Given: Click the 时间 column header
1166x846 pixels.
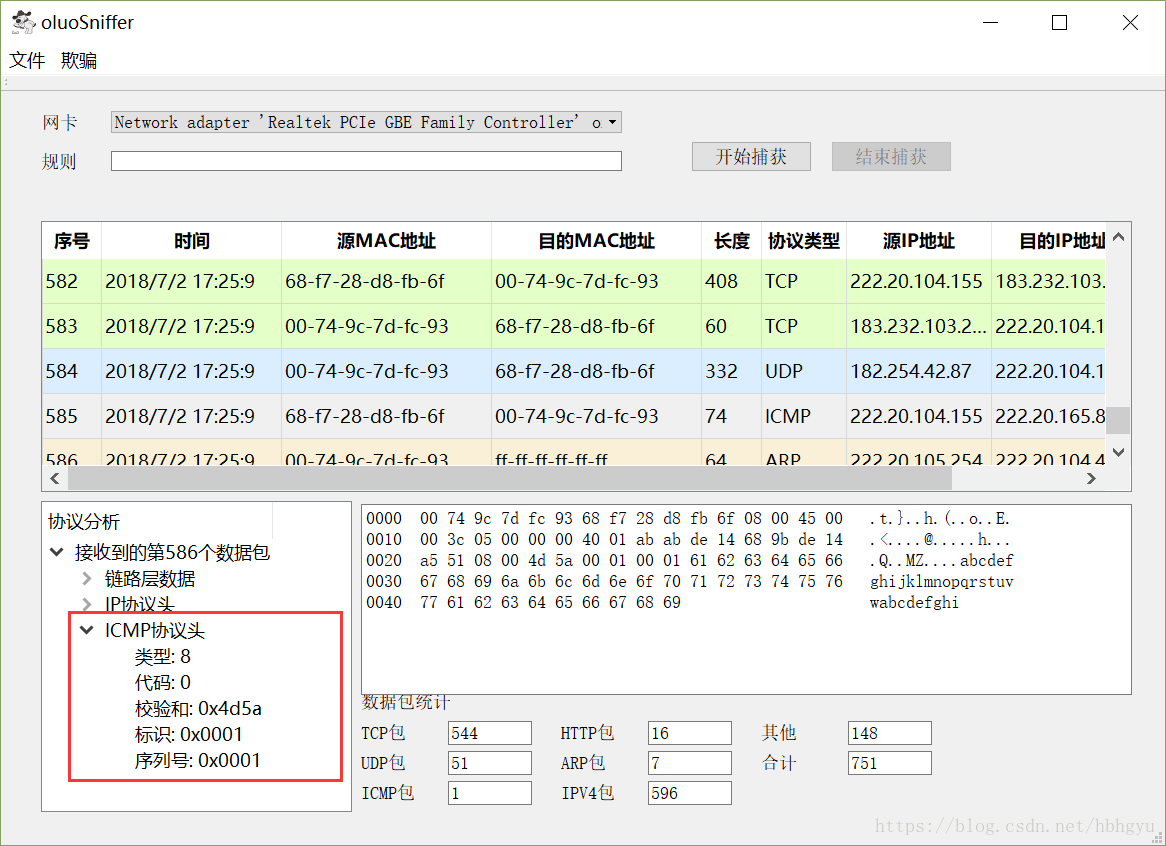Looking at the screenshot, I should point(192,241).
